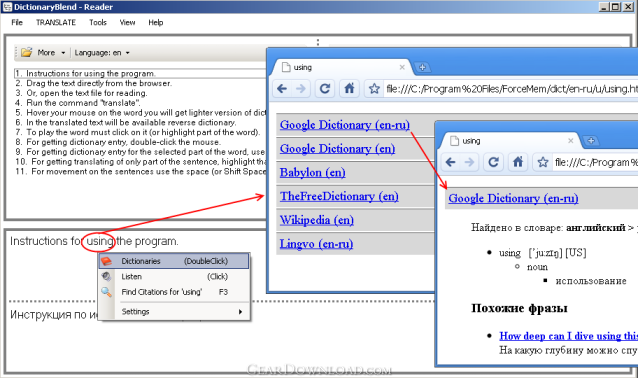This screenshot has width=638, height=378.
Task: Open the View menu
Action: tap(127, 22)
